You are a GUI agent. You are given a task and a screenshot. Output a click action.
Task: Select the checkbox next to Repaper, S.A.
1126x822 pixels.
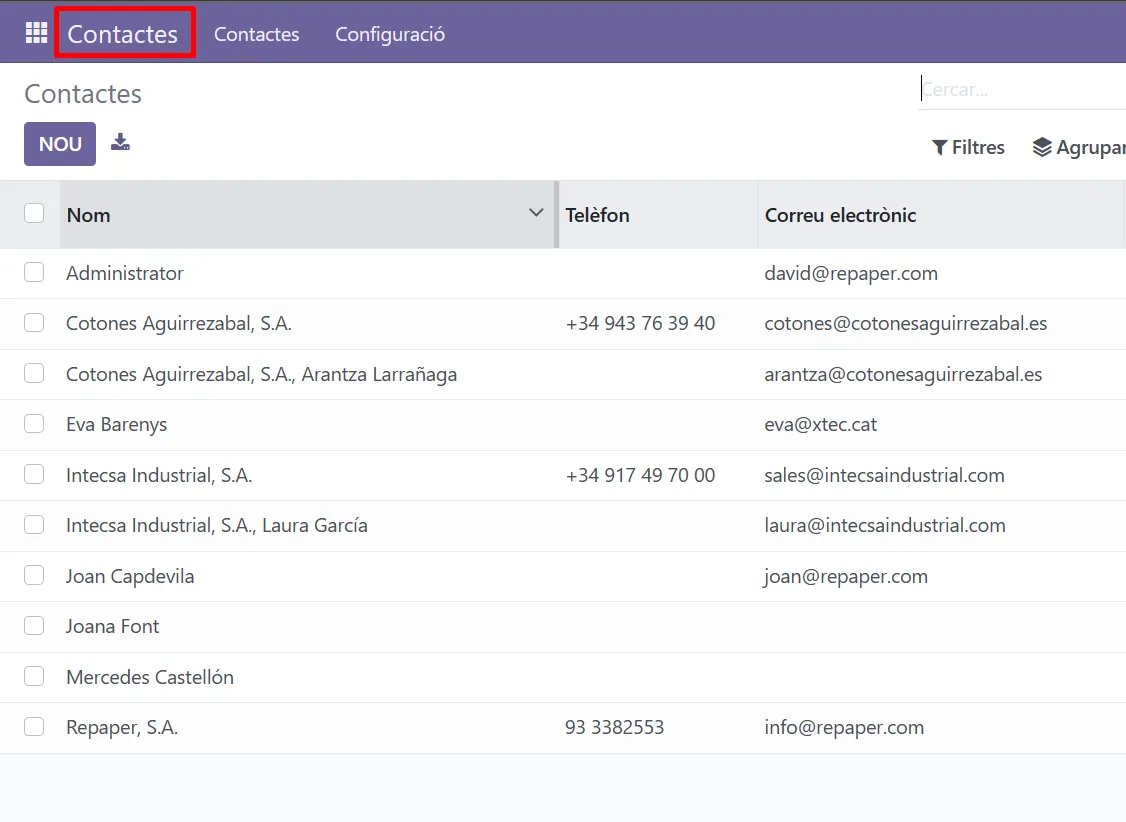pyautogui.click(x=34, y=727)
